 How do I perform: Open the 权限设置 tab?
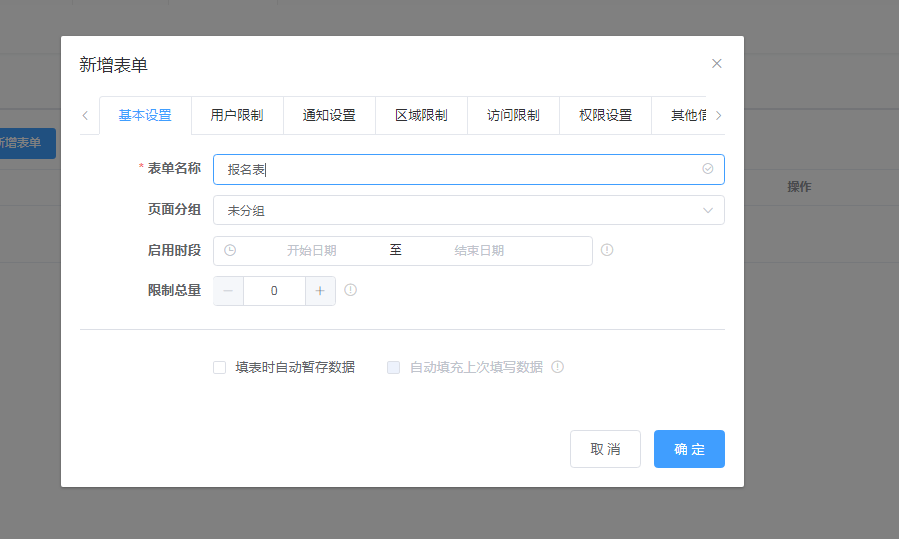point(605,115)
